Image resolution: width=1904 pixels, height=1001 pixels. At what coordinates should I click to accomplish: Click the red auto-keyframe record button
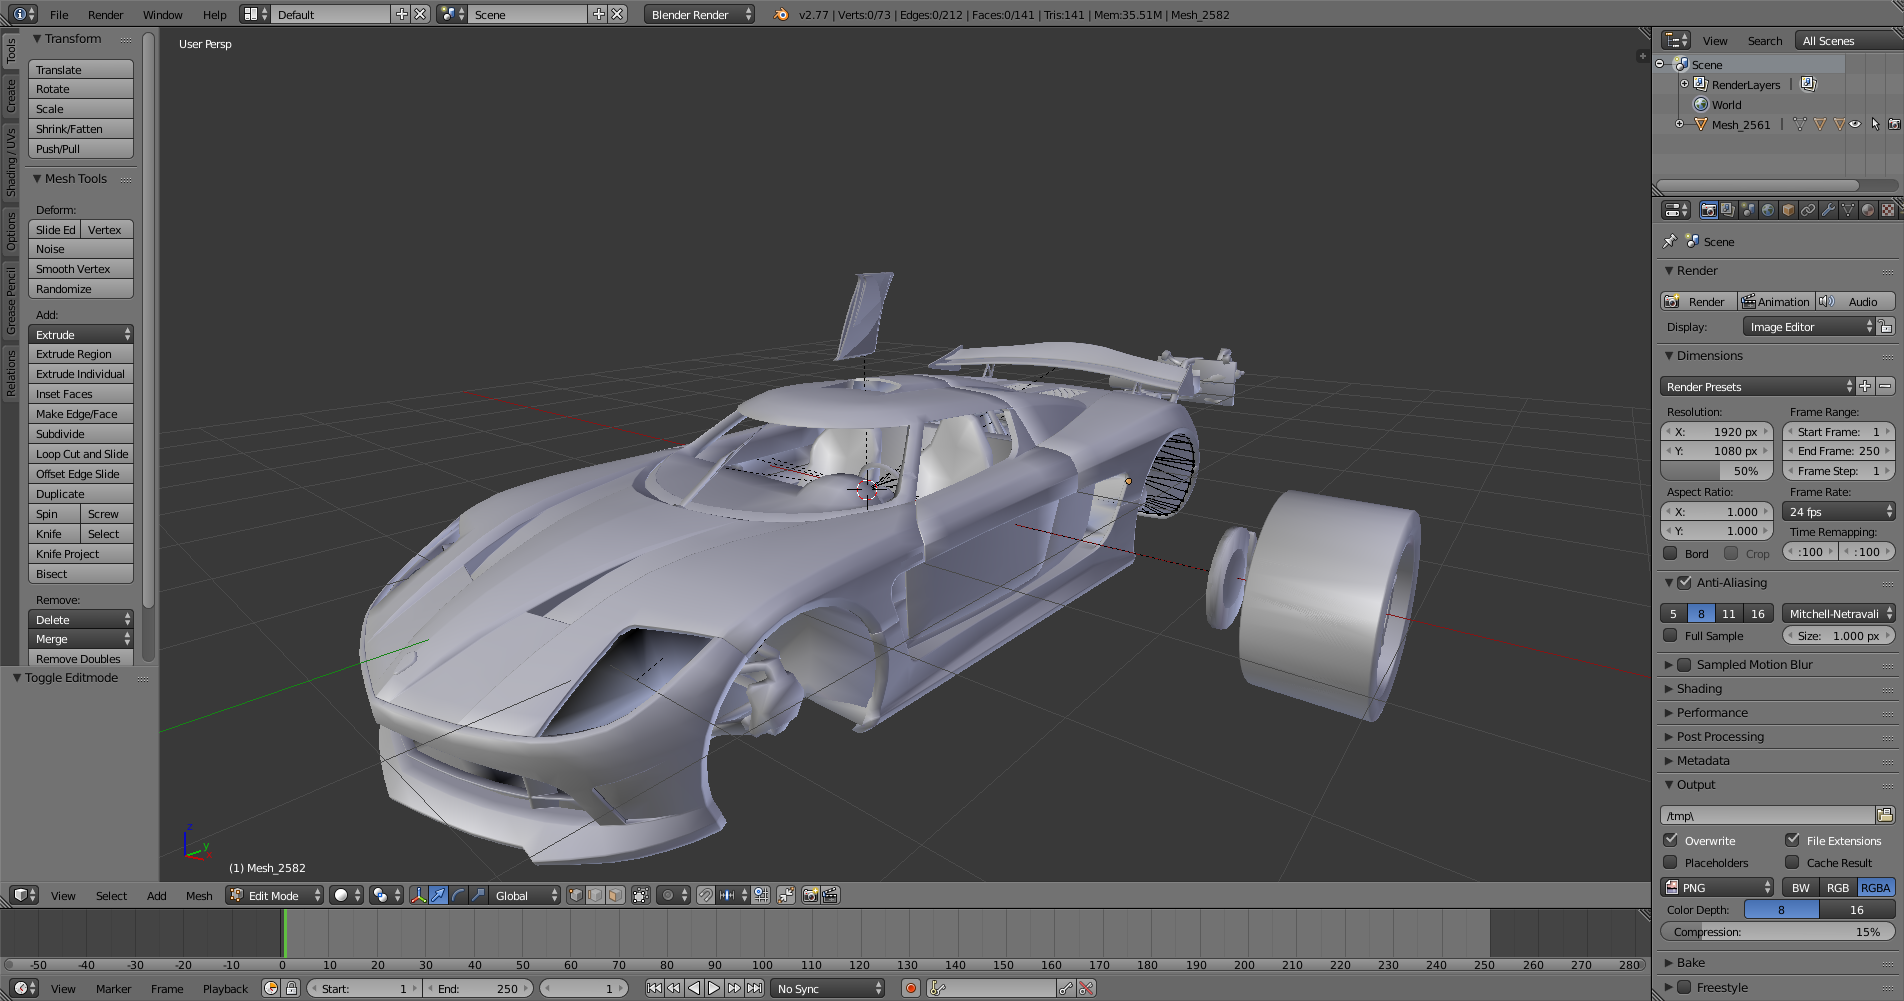[x=910, y=988]
